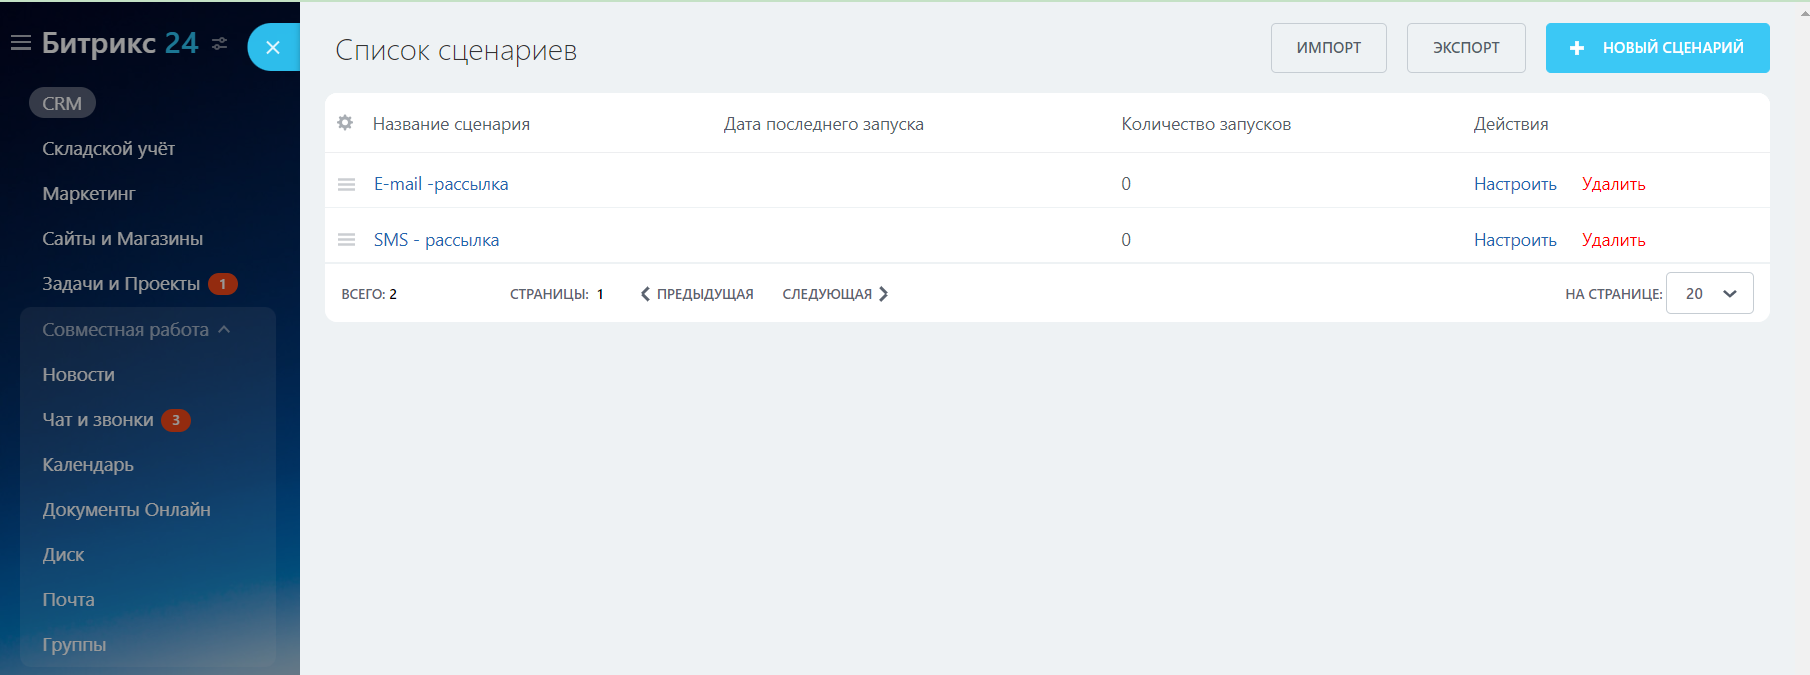Open Чат и звонки in sidebar

(98, 420)
